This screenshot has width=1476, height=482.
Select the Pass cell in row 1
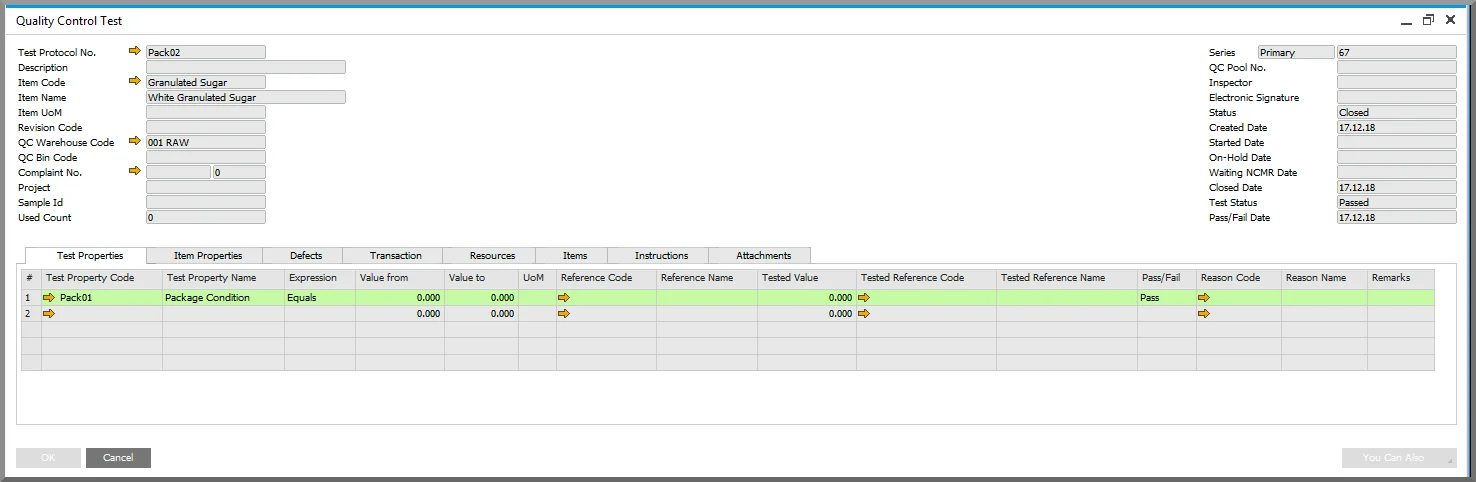pos(1167,298)
